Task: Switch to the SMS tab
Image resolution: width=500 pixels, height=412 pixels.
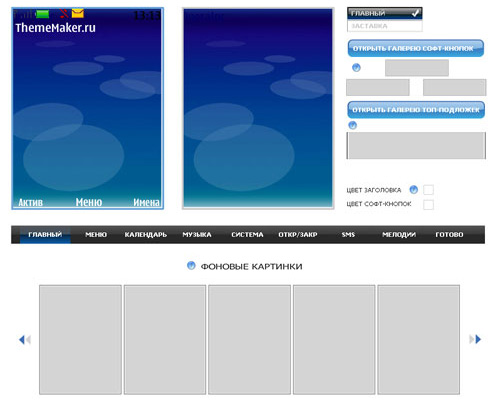Action: click(348, 235)
